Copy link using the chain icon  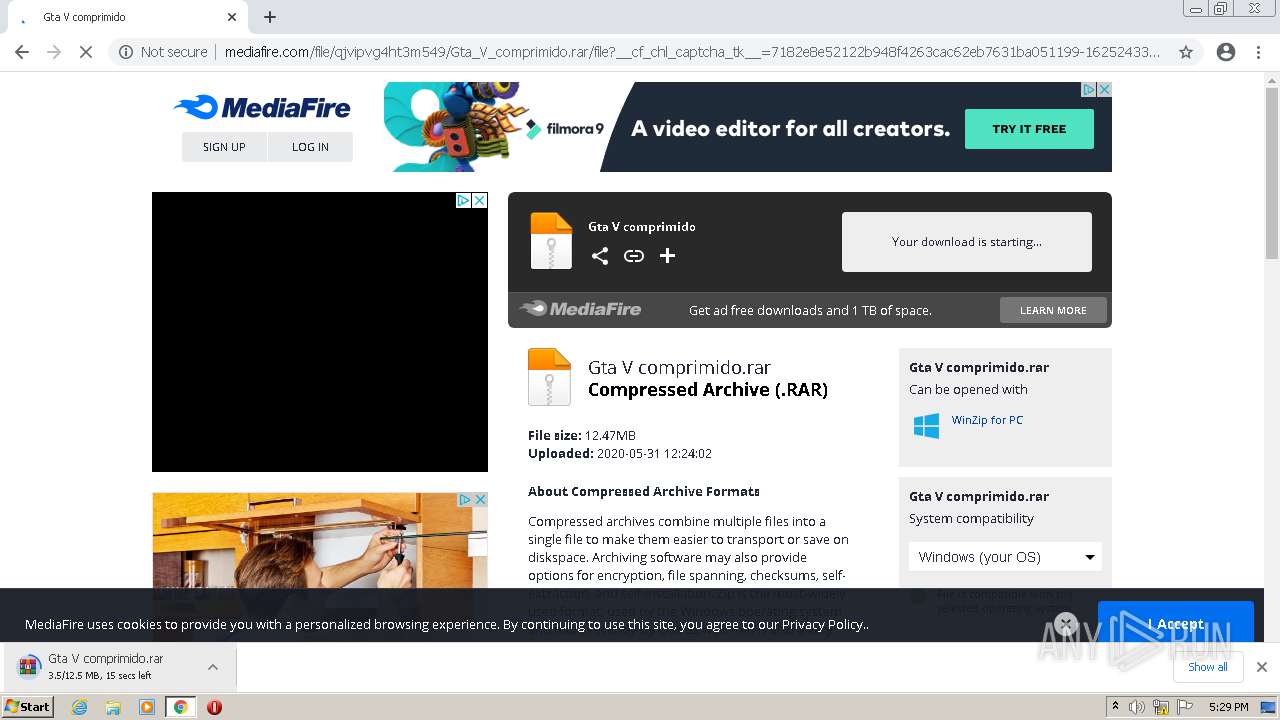634,256
